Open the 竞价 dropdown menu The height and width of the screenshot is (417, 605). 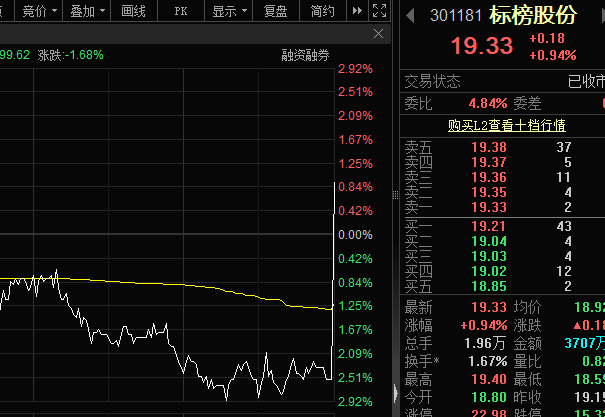[40, 11]
